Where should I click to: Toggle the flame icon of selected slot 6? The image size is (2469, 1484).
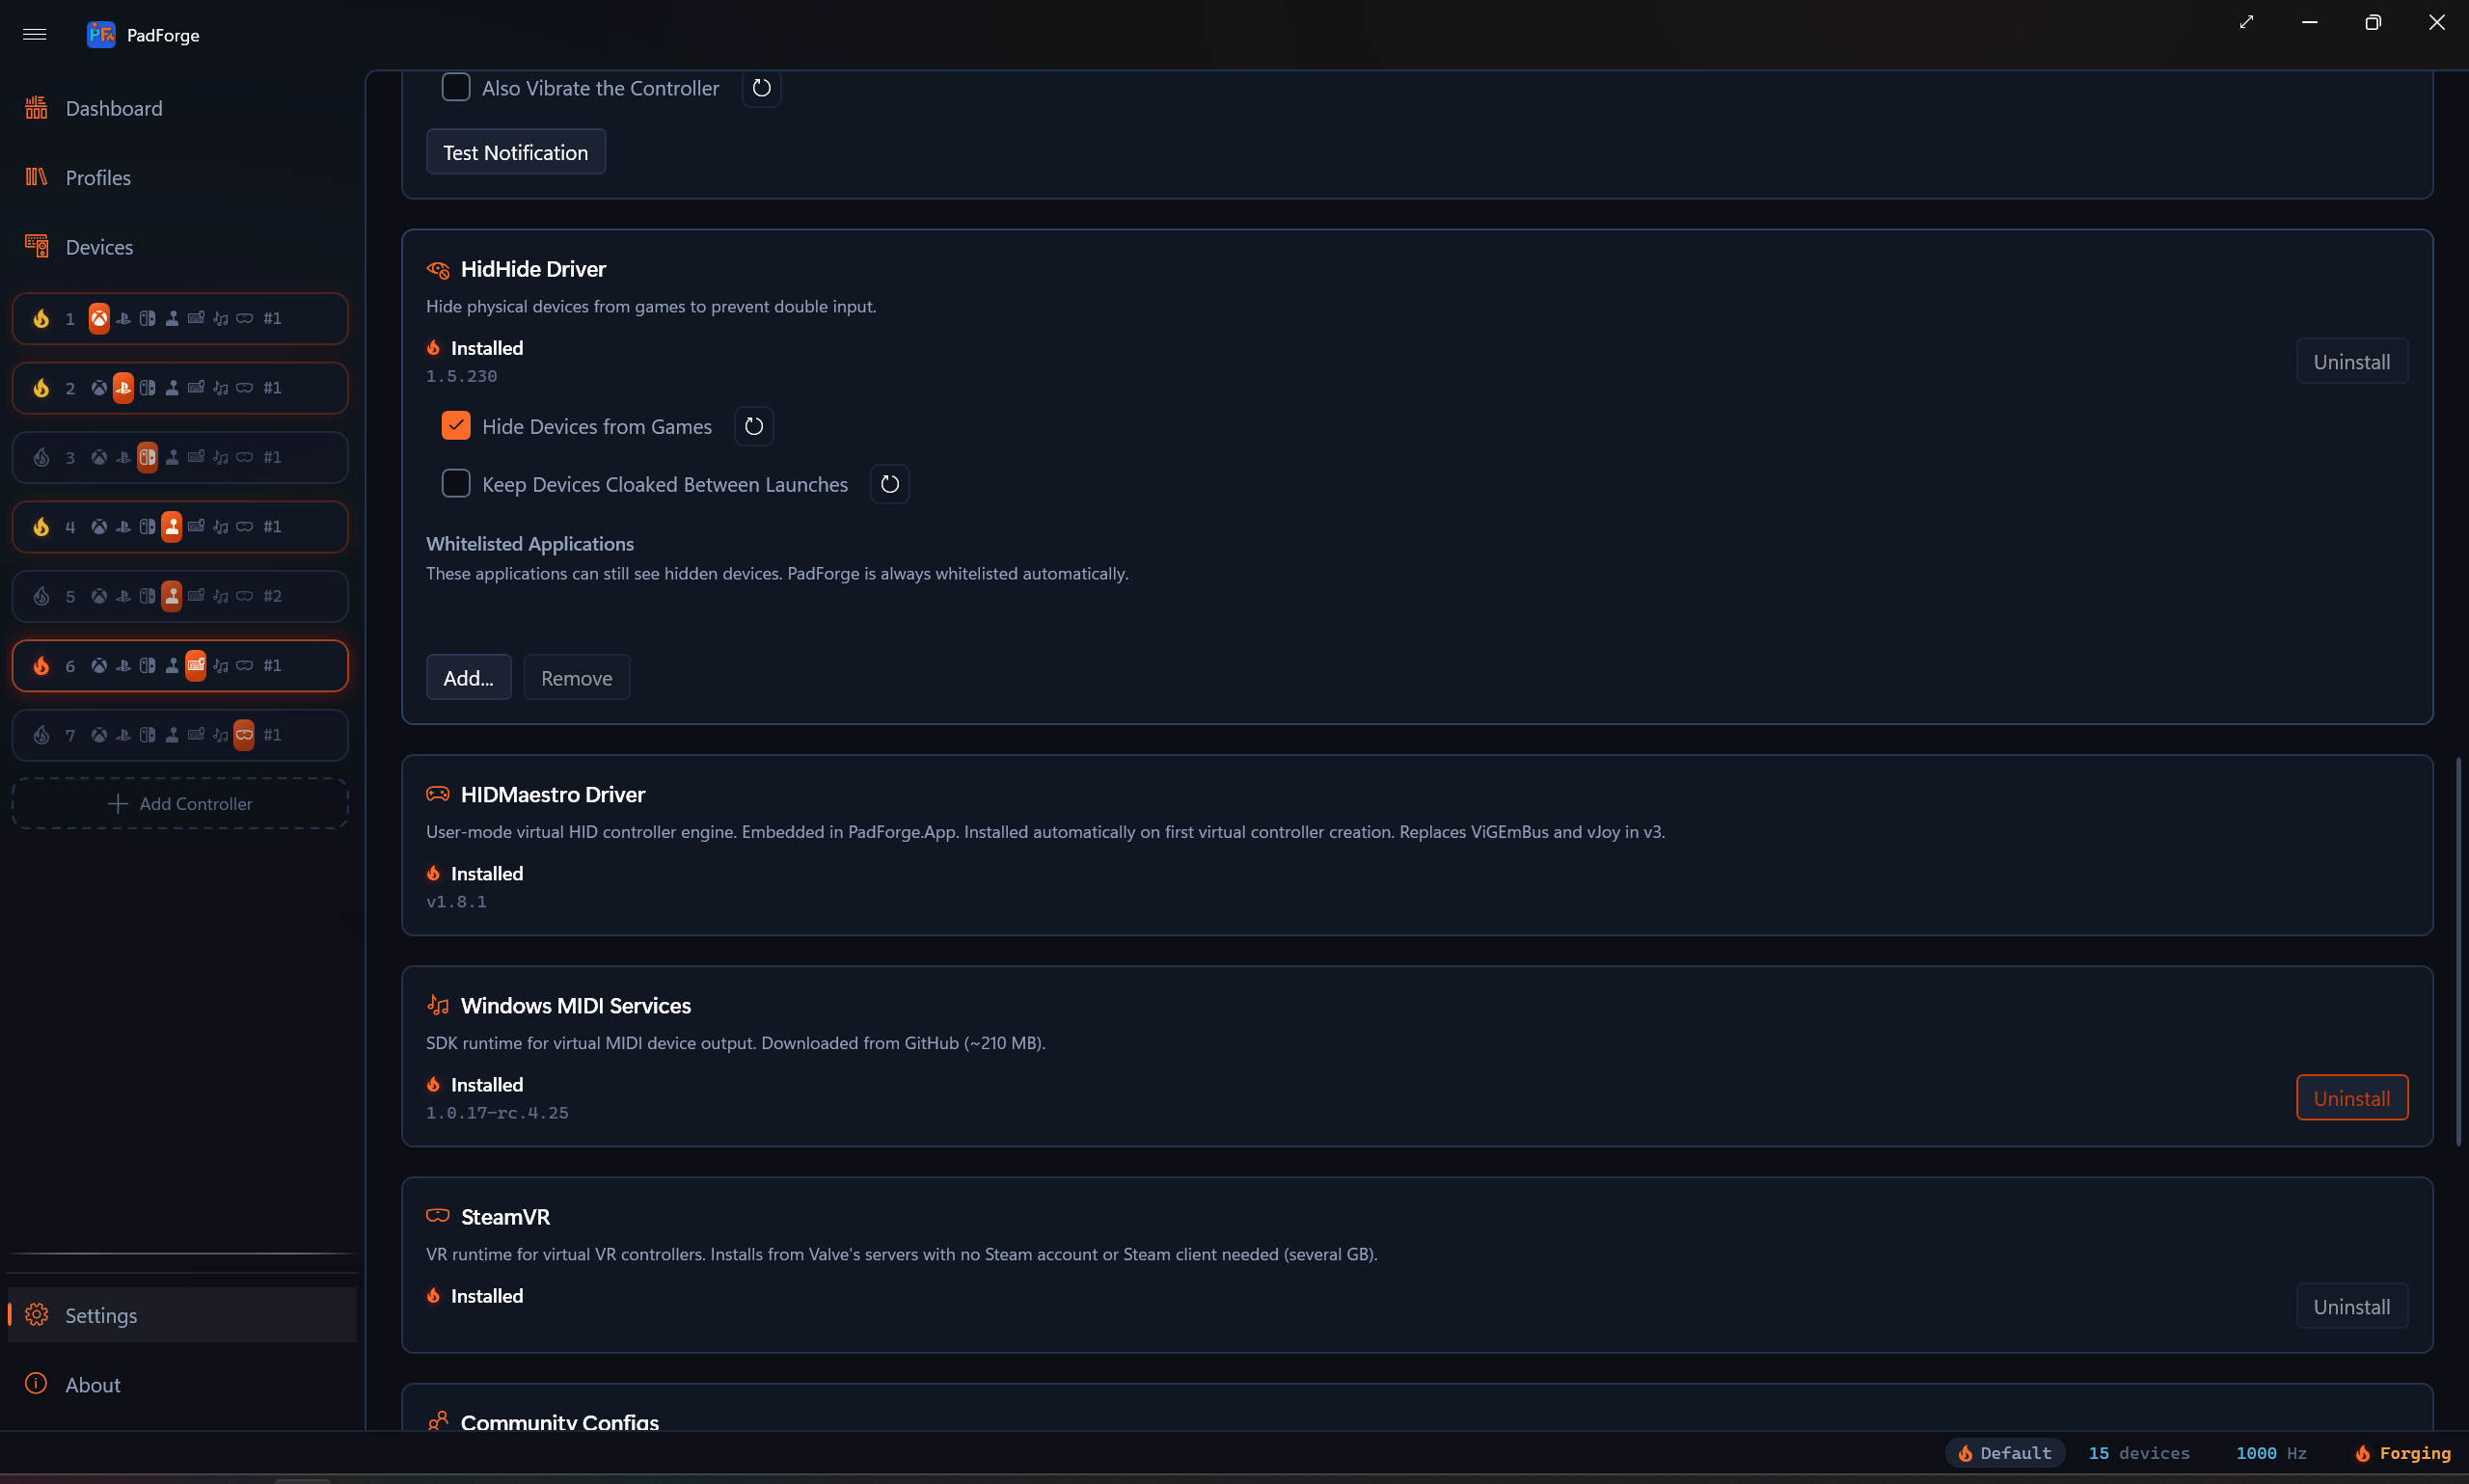41,666
